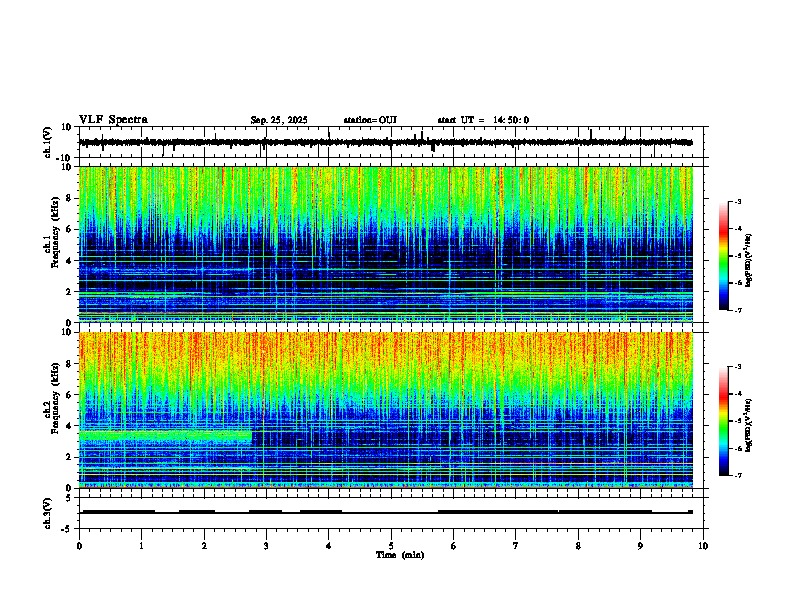Click the green 3.5 kHz band in ch.2 spectrogram
The width and height of the screenshot is (792, 612).
165,436
